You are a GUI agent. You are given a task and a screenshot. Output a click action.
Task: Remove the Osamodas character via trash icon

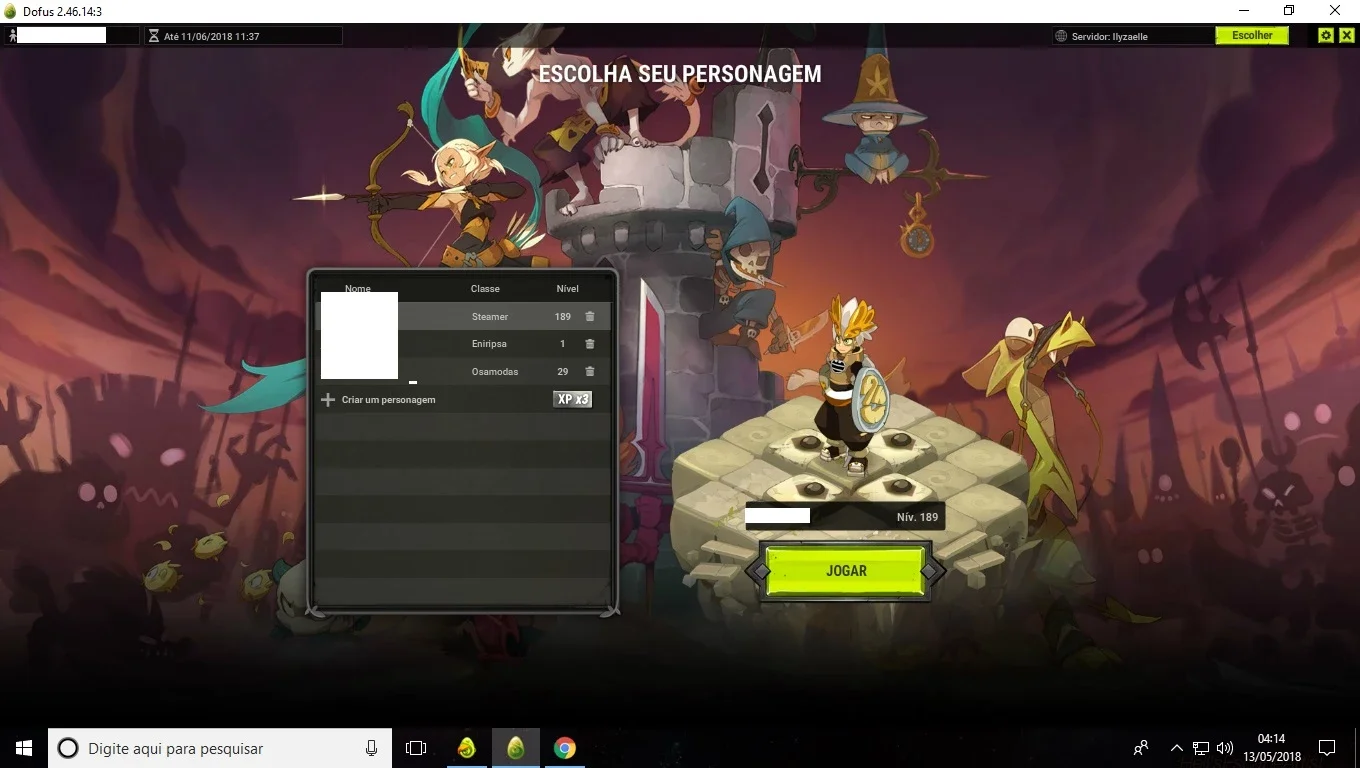590,371
